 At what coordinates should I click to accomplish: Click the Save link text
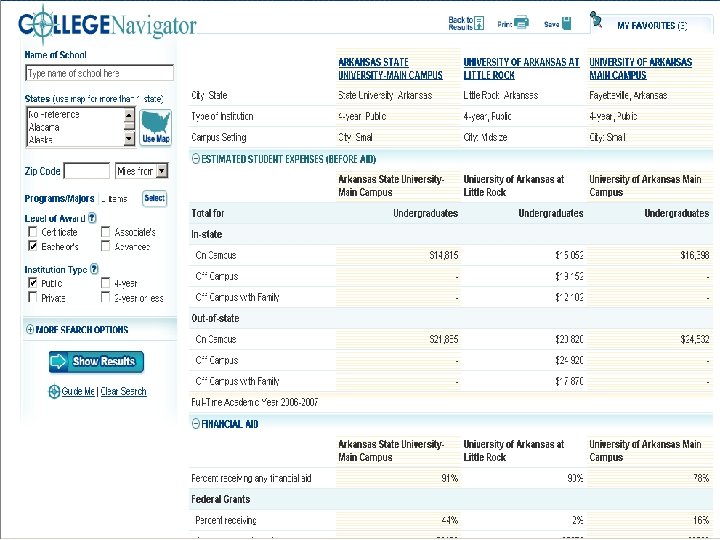click(x=551, y=24)
